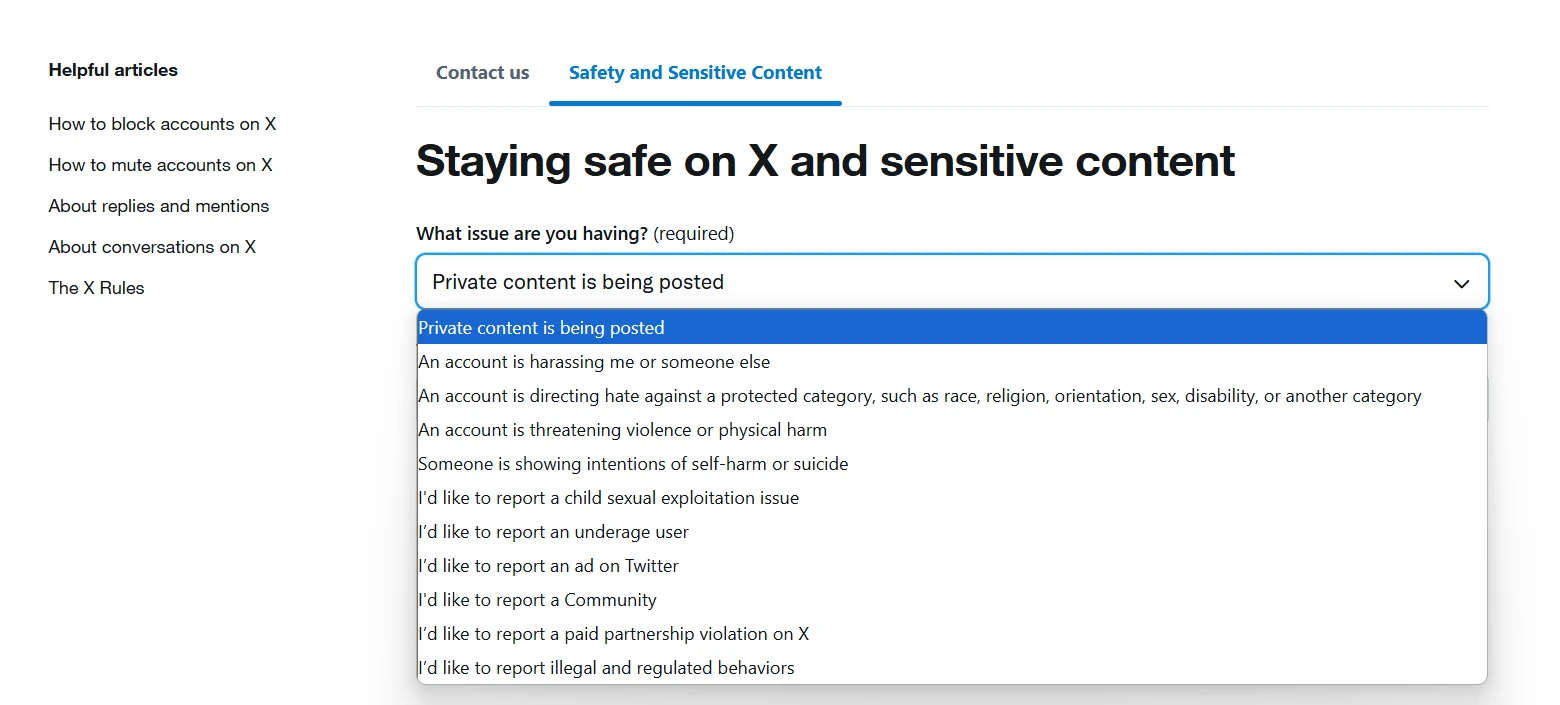Select 'threatening violence or physical harm' option
The height and width of the screenshot is (705, 1560).
(x=622, y=430)
